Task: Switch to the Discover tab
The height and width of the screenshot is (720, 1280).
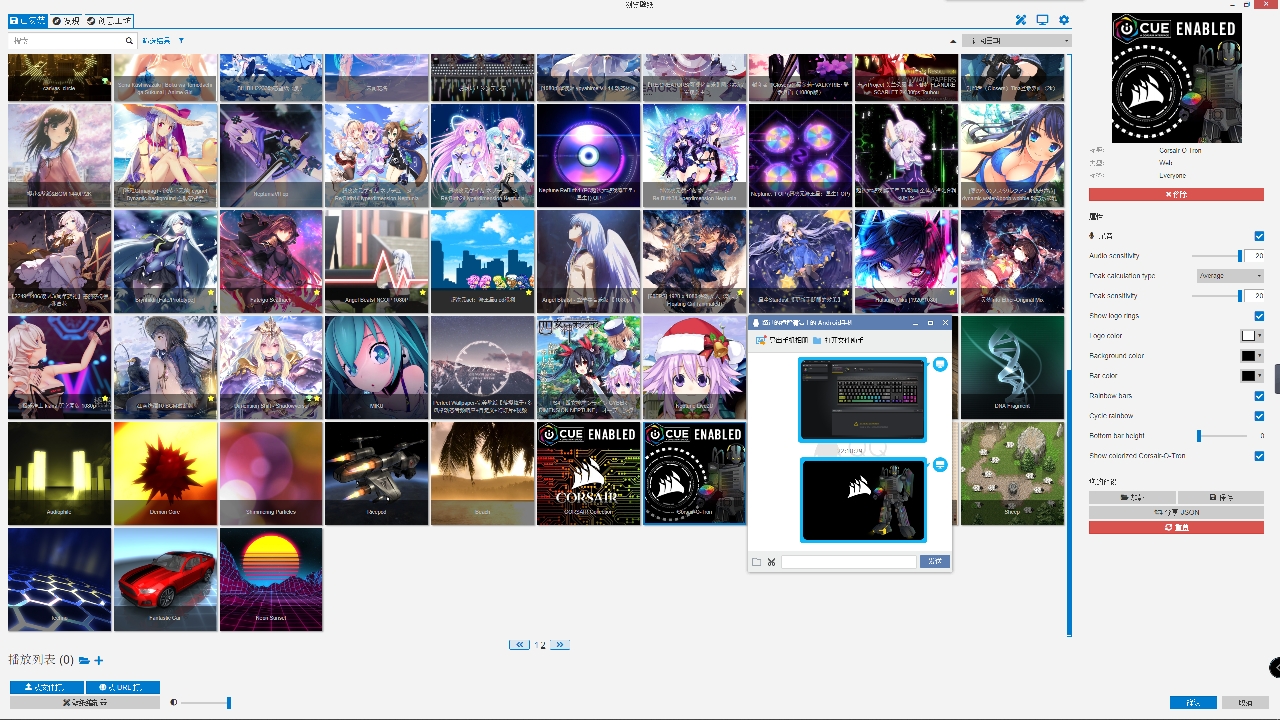Action: pyautogui.click(x=66, y=20)
